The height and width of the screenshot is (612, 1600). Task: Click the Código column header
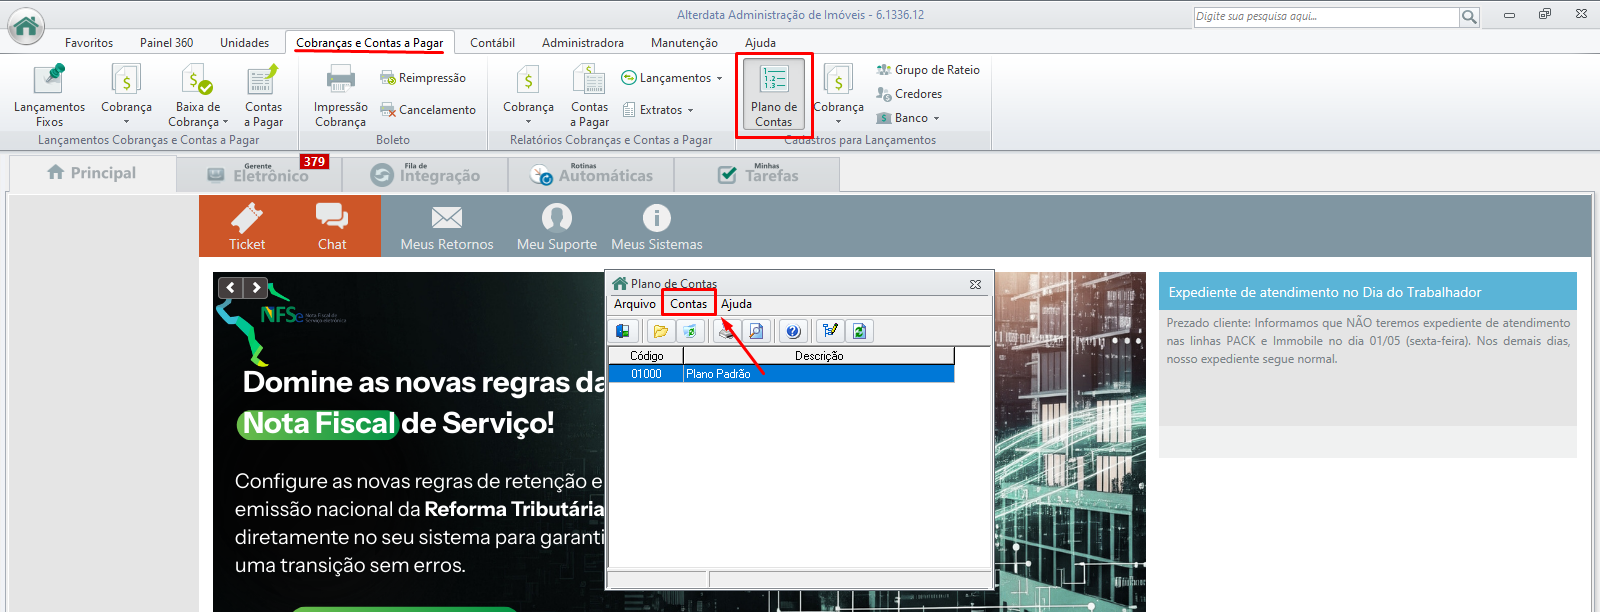coord(646,356)
